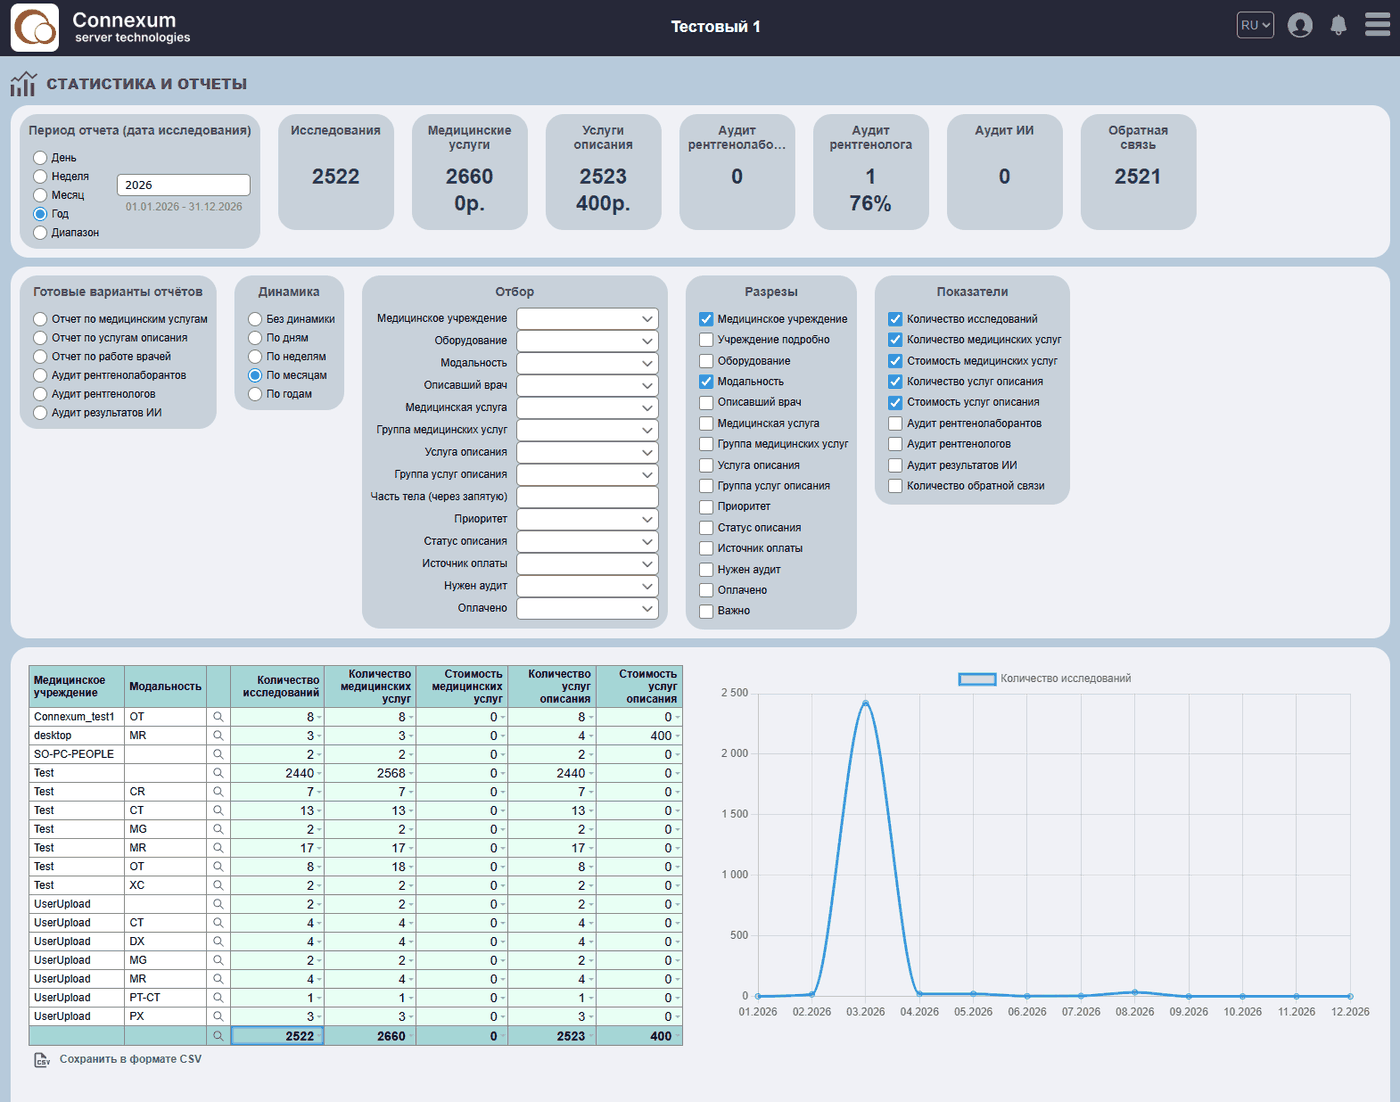Image resolution: width=1400 pixels, height=1102 pixels.
Task: Click the 'Исследования' card showing 2522
Action: 336,172
